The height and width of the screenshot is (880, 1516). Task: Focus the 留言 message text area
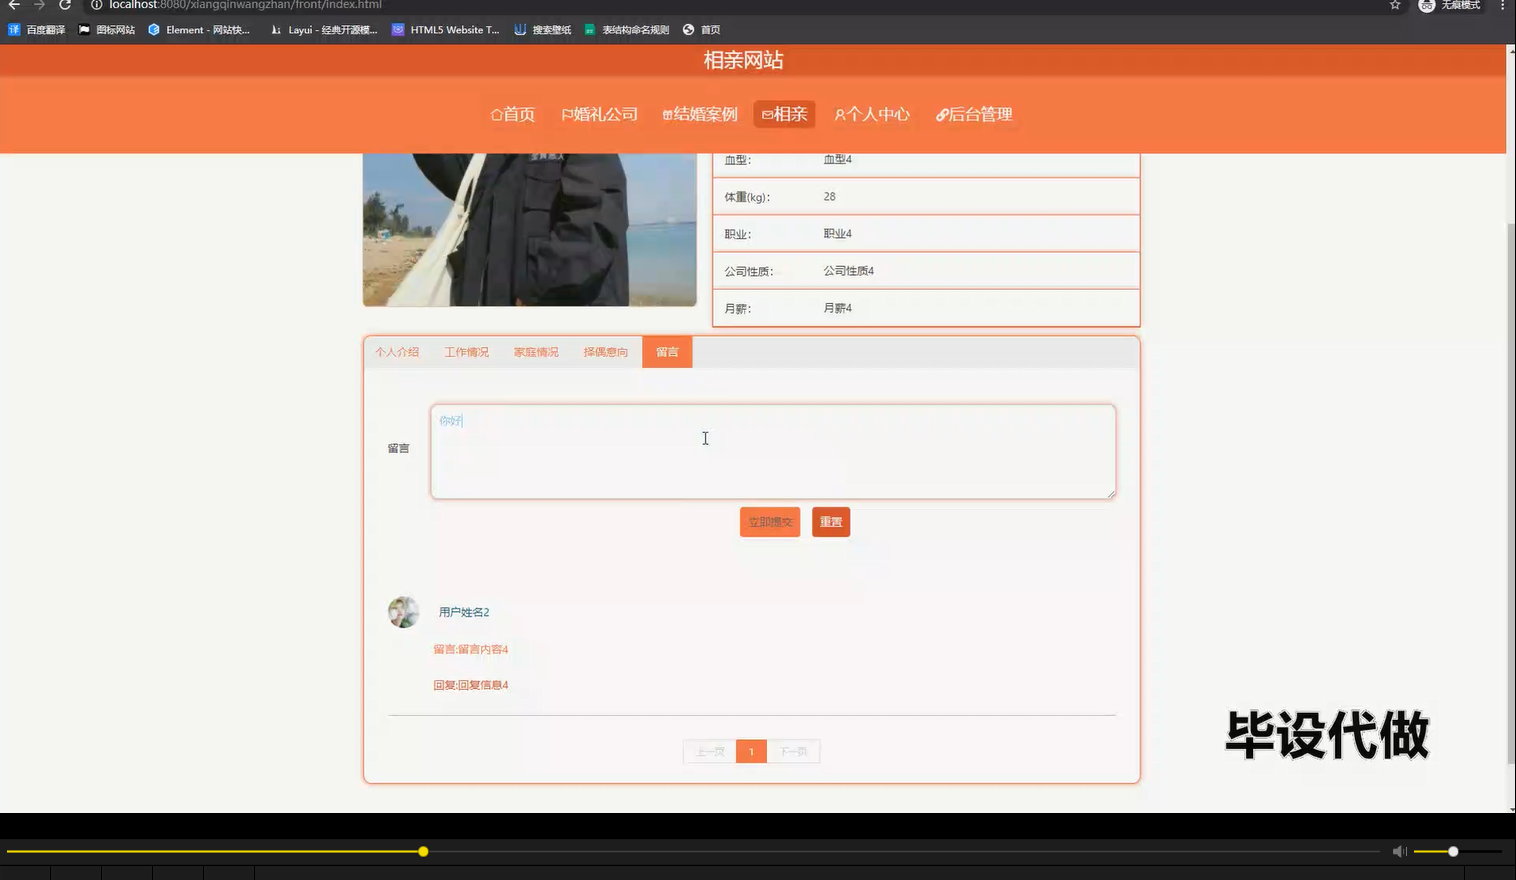(x=773, y=451)
